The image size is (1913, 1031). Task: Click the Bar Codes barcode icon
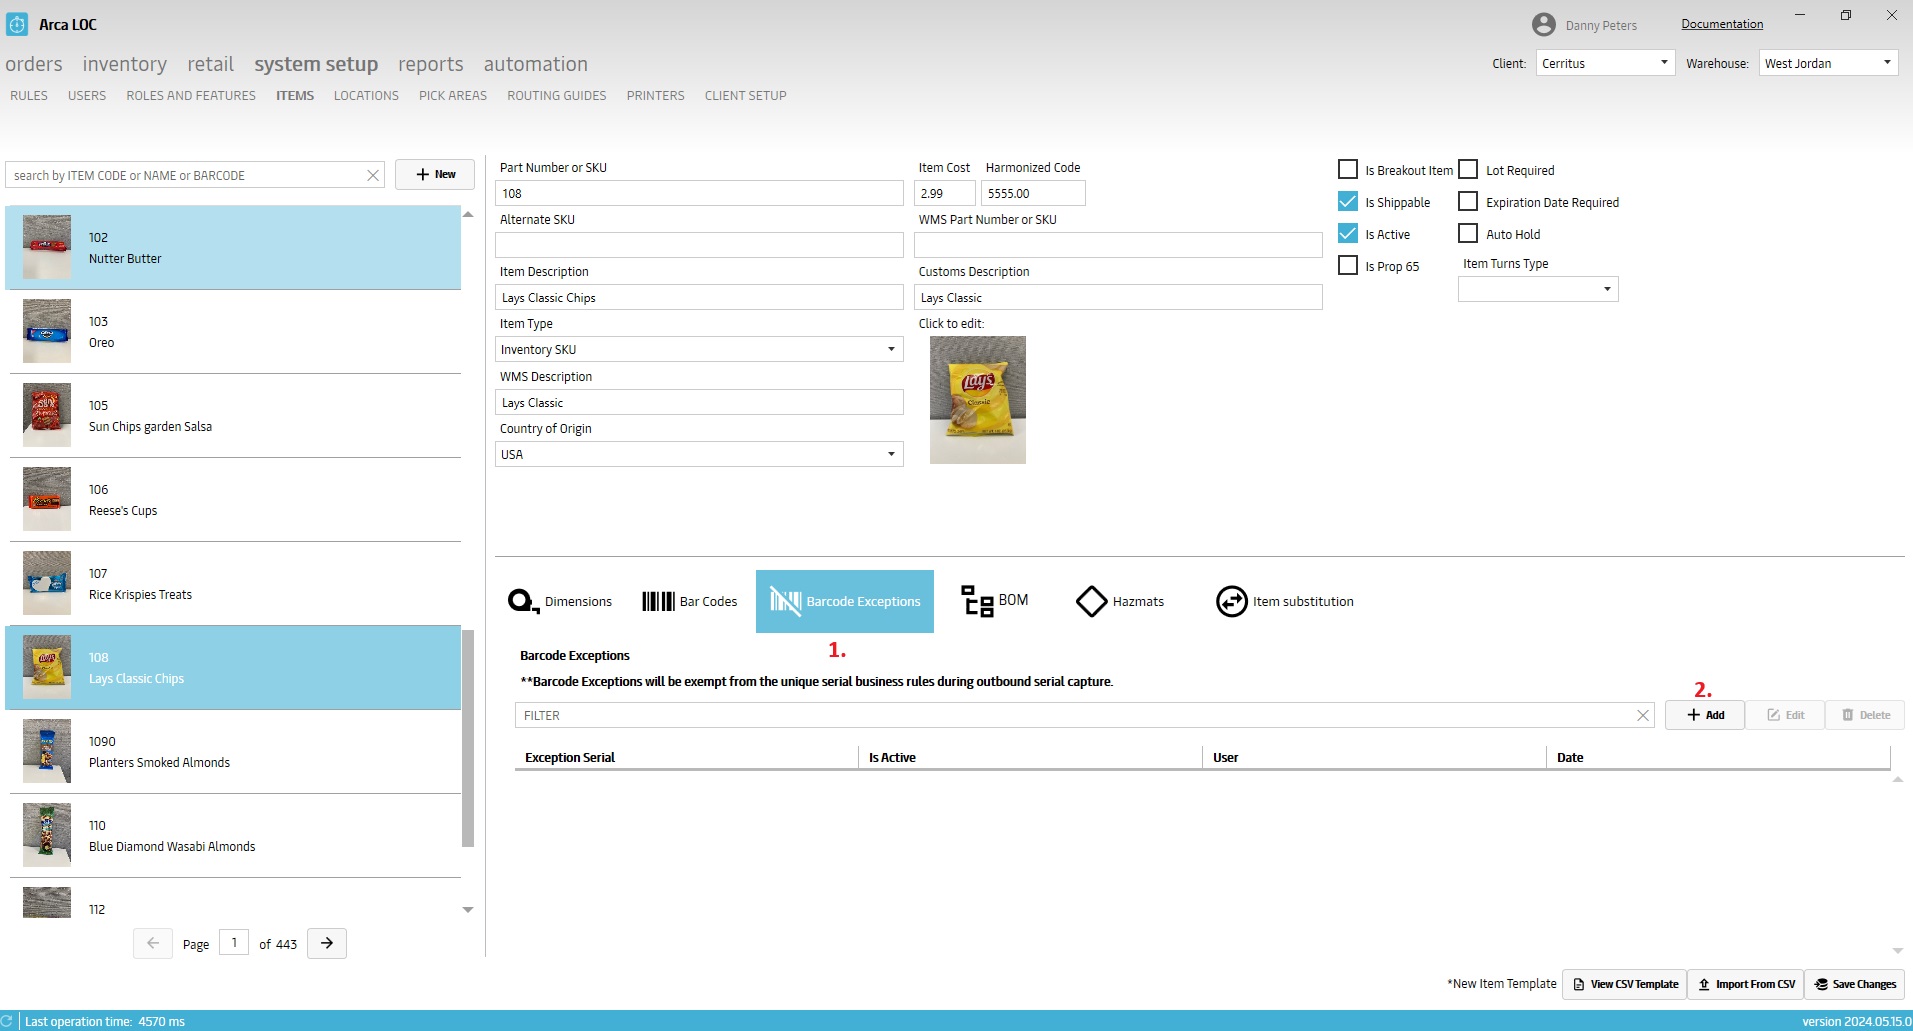click(658, 601)
